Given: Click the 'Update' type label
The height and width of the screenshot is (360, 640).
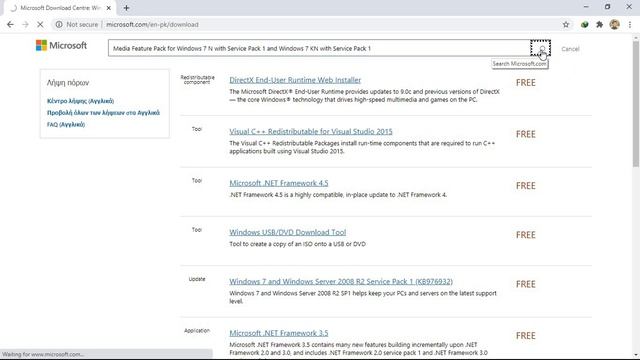Looking at the screenshot, I should pos(197,279).
